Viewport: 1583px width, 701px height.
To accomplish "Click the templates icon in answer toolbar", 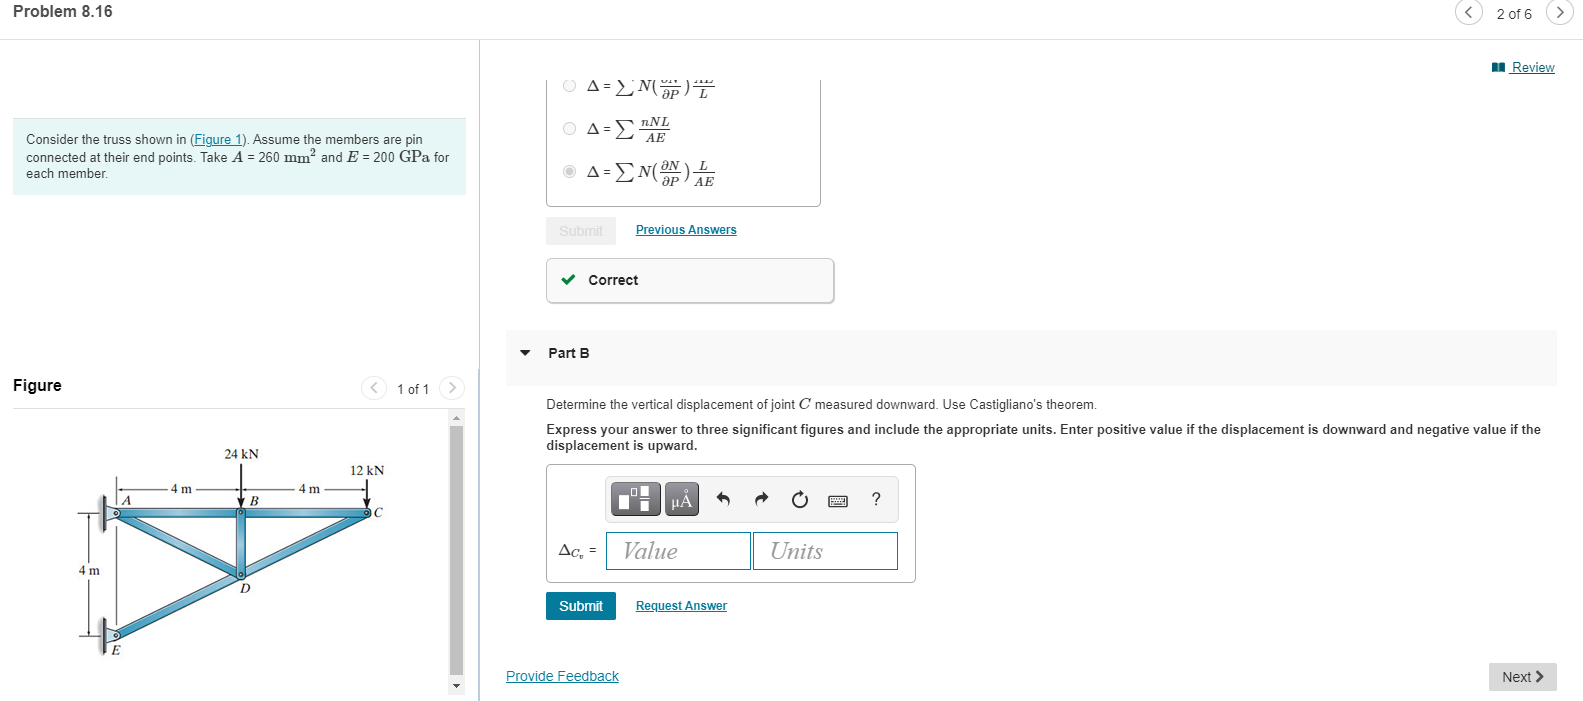I will [635, 499].
